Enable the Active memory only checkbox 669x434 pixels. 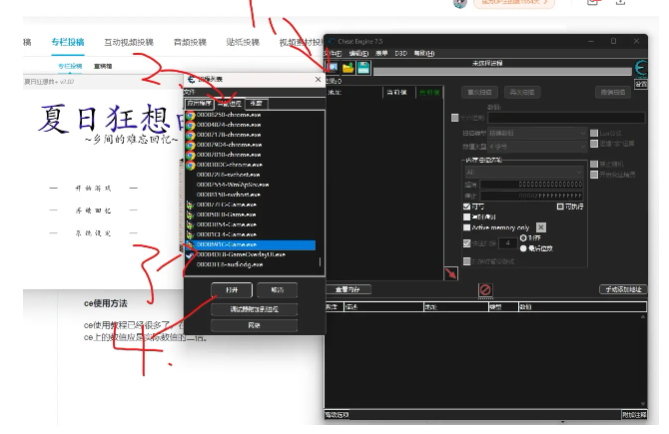[x=467, y=227]
